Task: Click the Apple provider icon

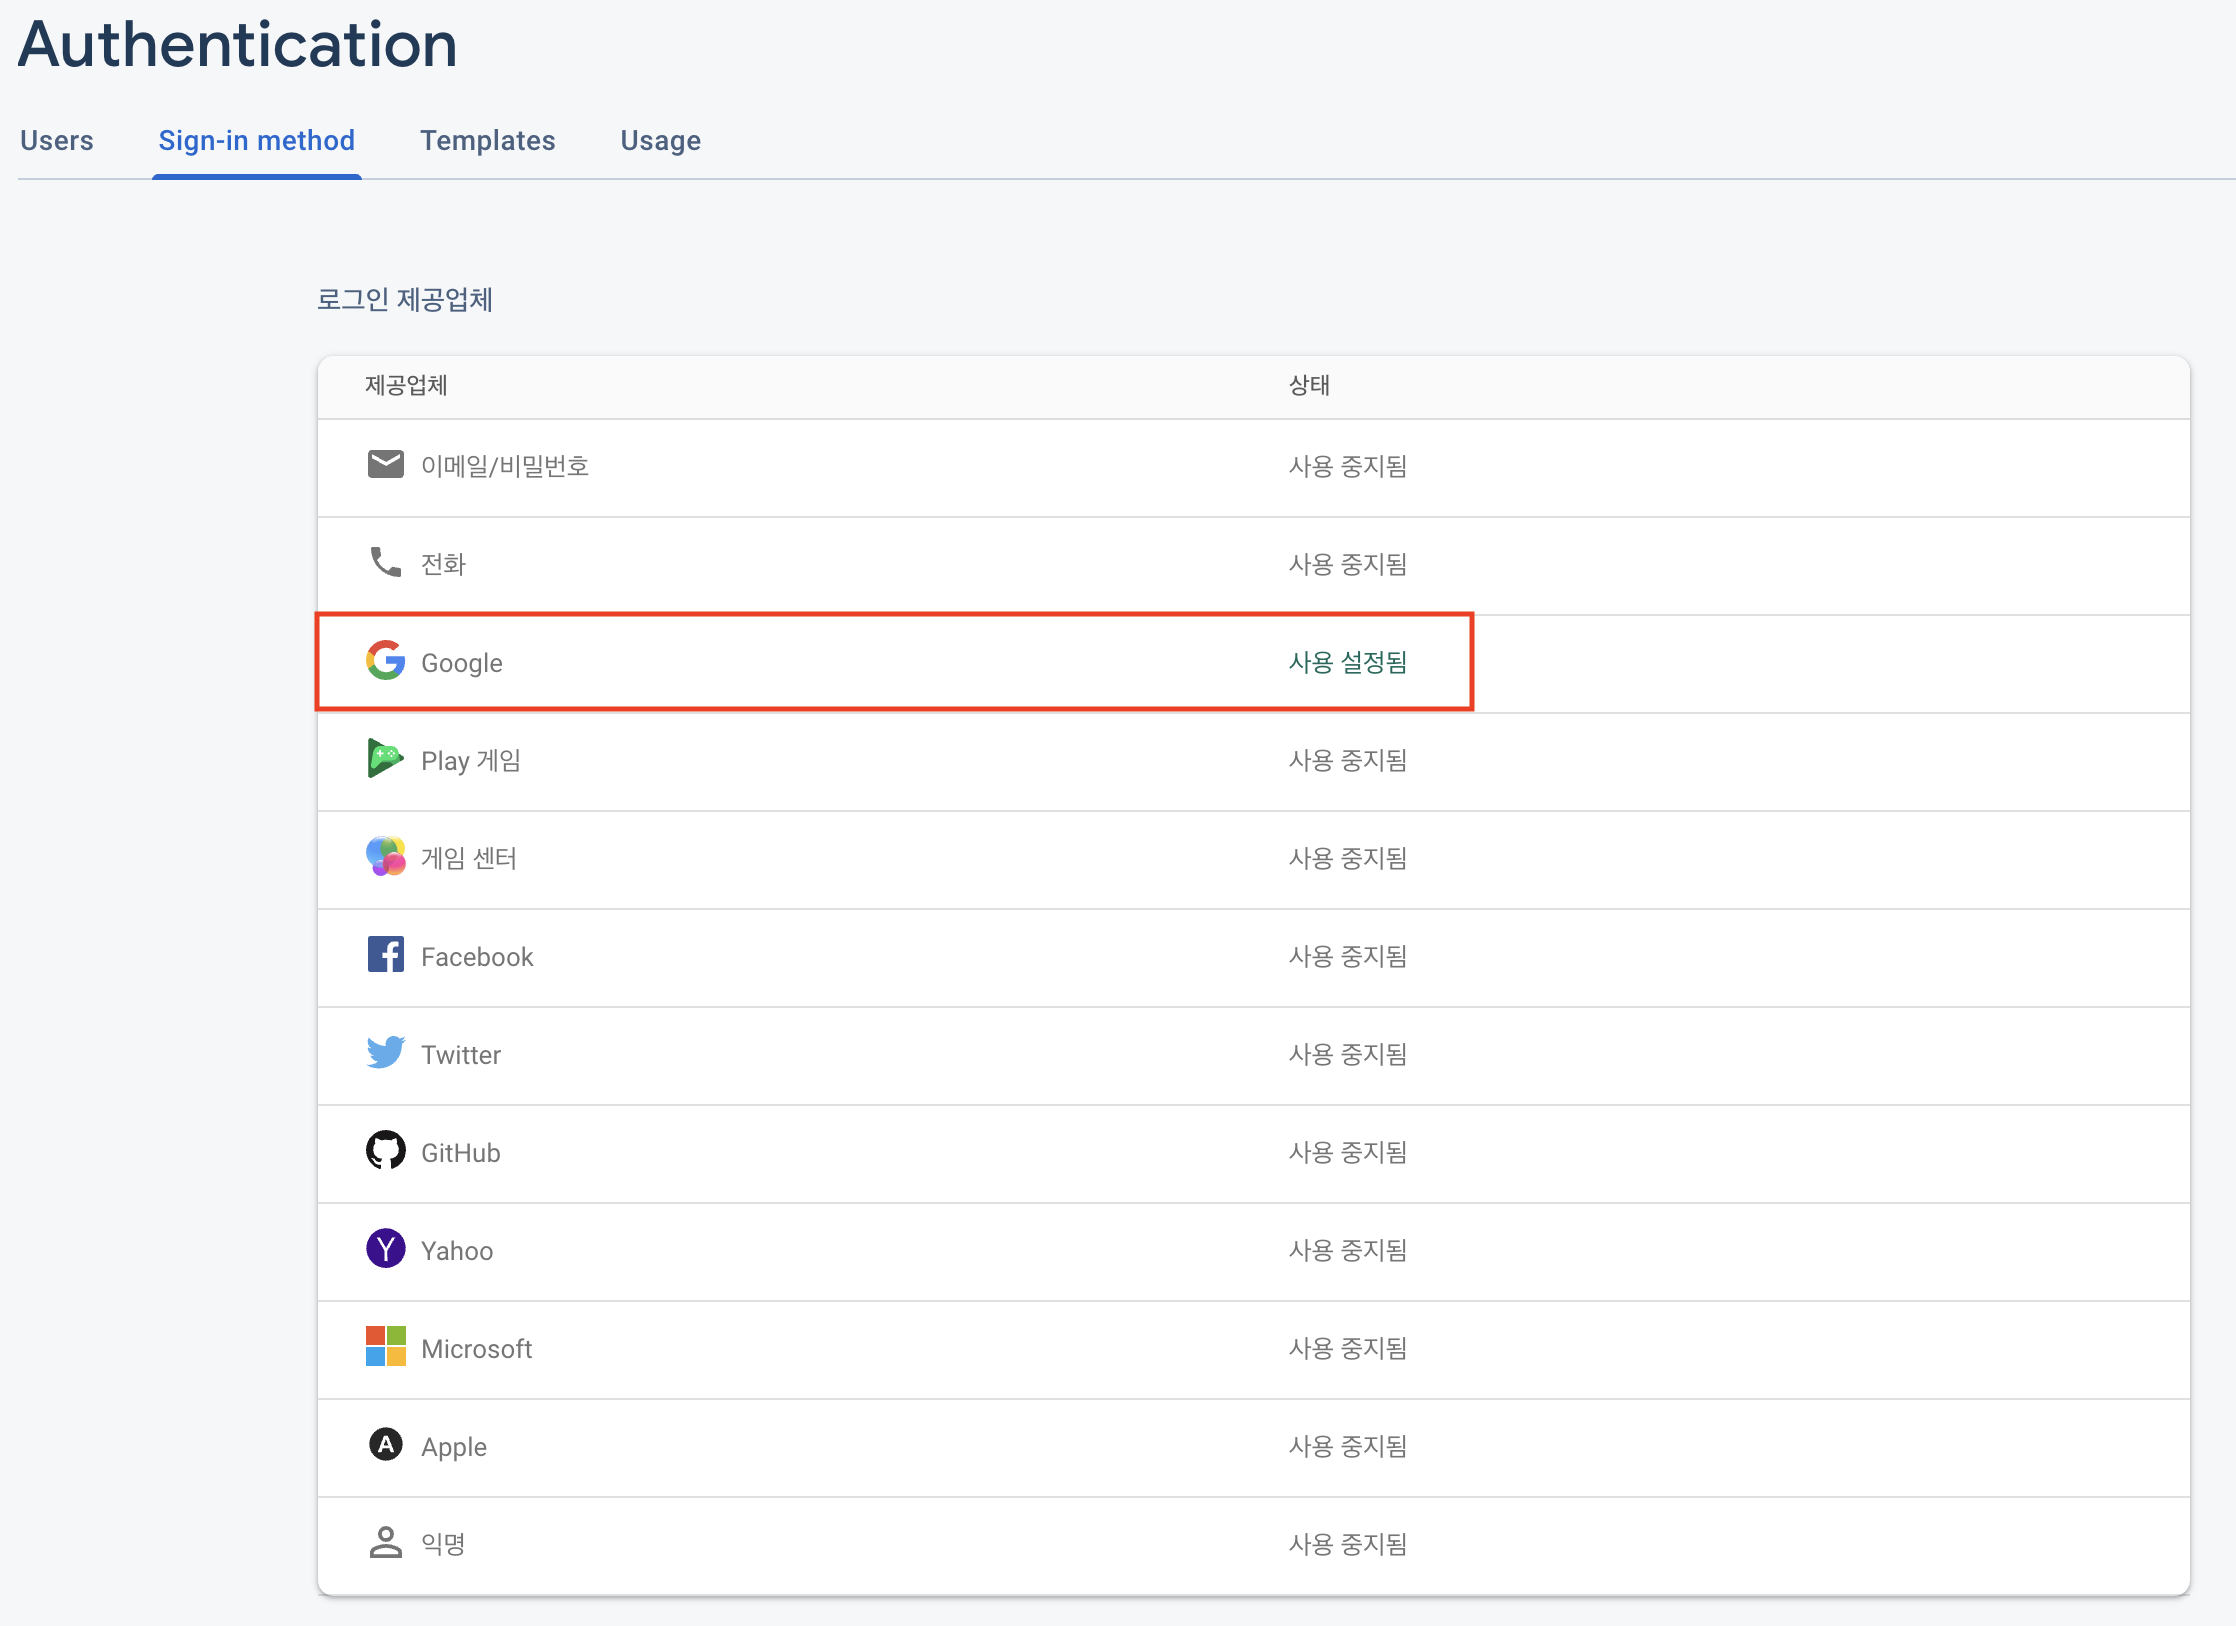Action: [x=385, y=1445]
